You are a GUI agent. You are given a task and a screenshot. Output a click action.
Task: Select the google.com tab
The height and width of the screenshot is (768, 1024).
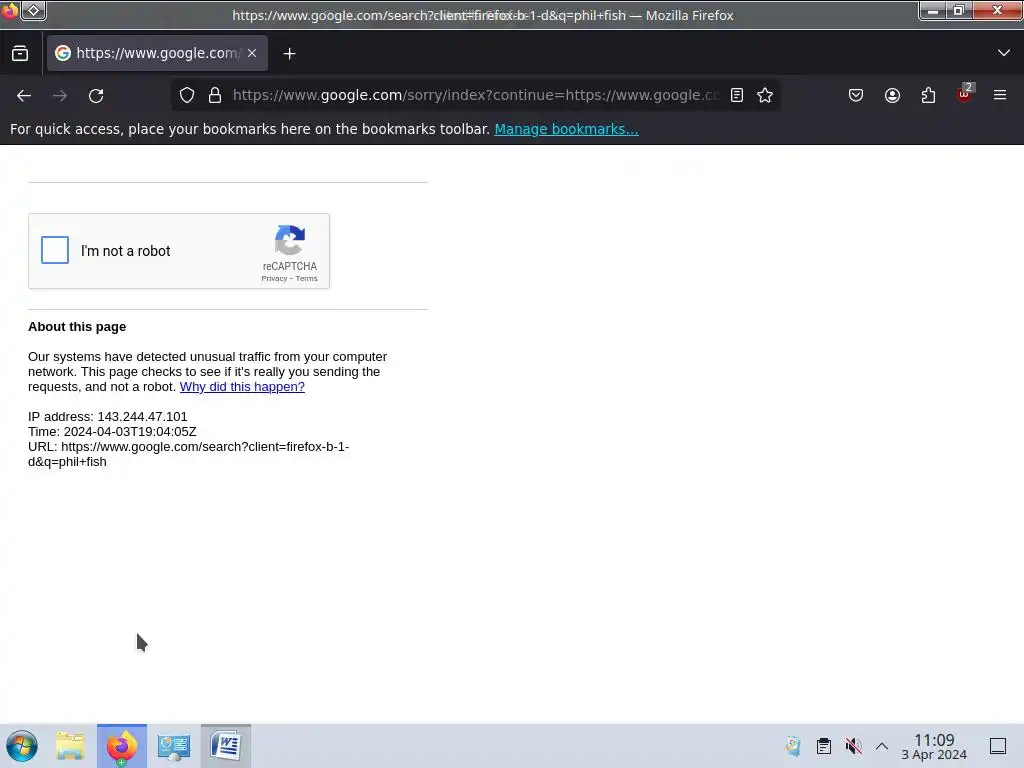coord(157,54)
